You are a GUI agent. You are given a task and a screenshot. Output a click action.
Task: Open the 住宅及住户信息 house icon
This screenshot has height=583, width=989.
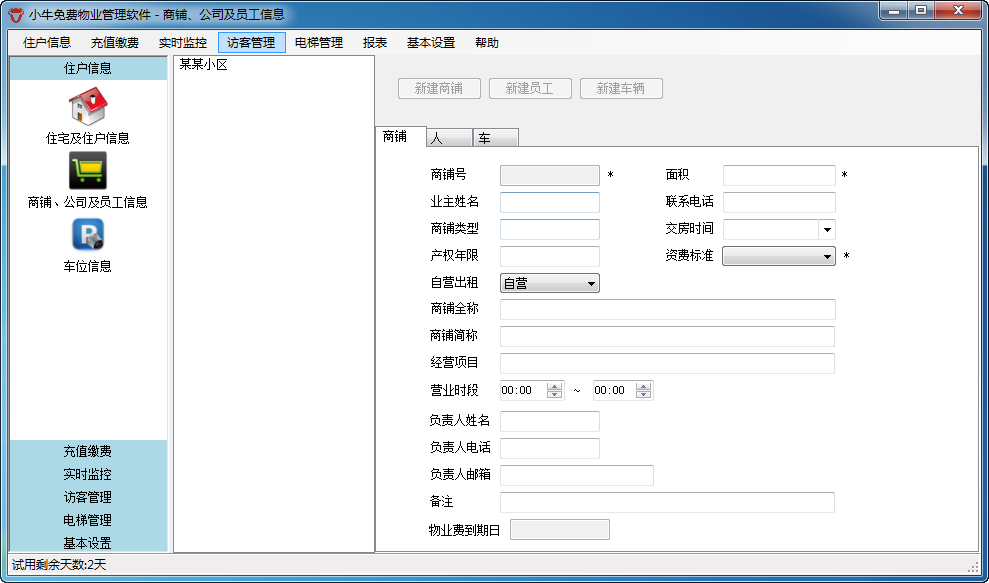[88, 107]
